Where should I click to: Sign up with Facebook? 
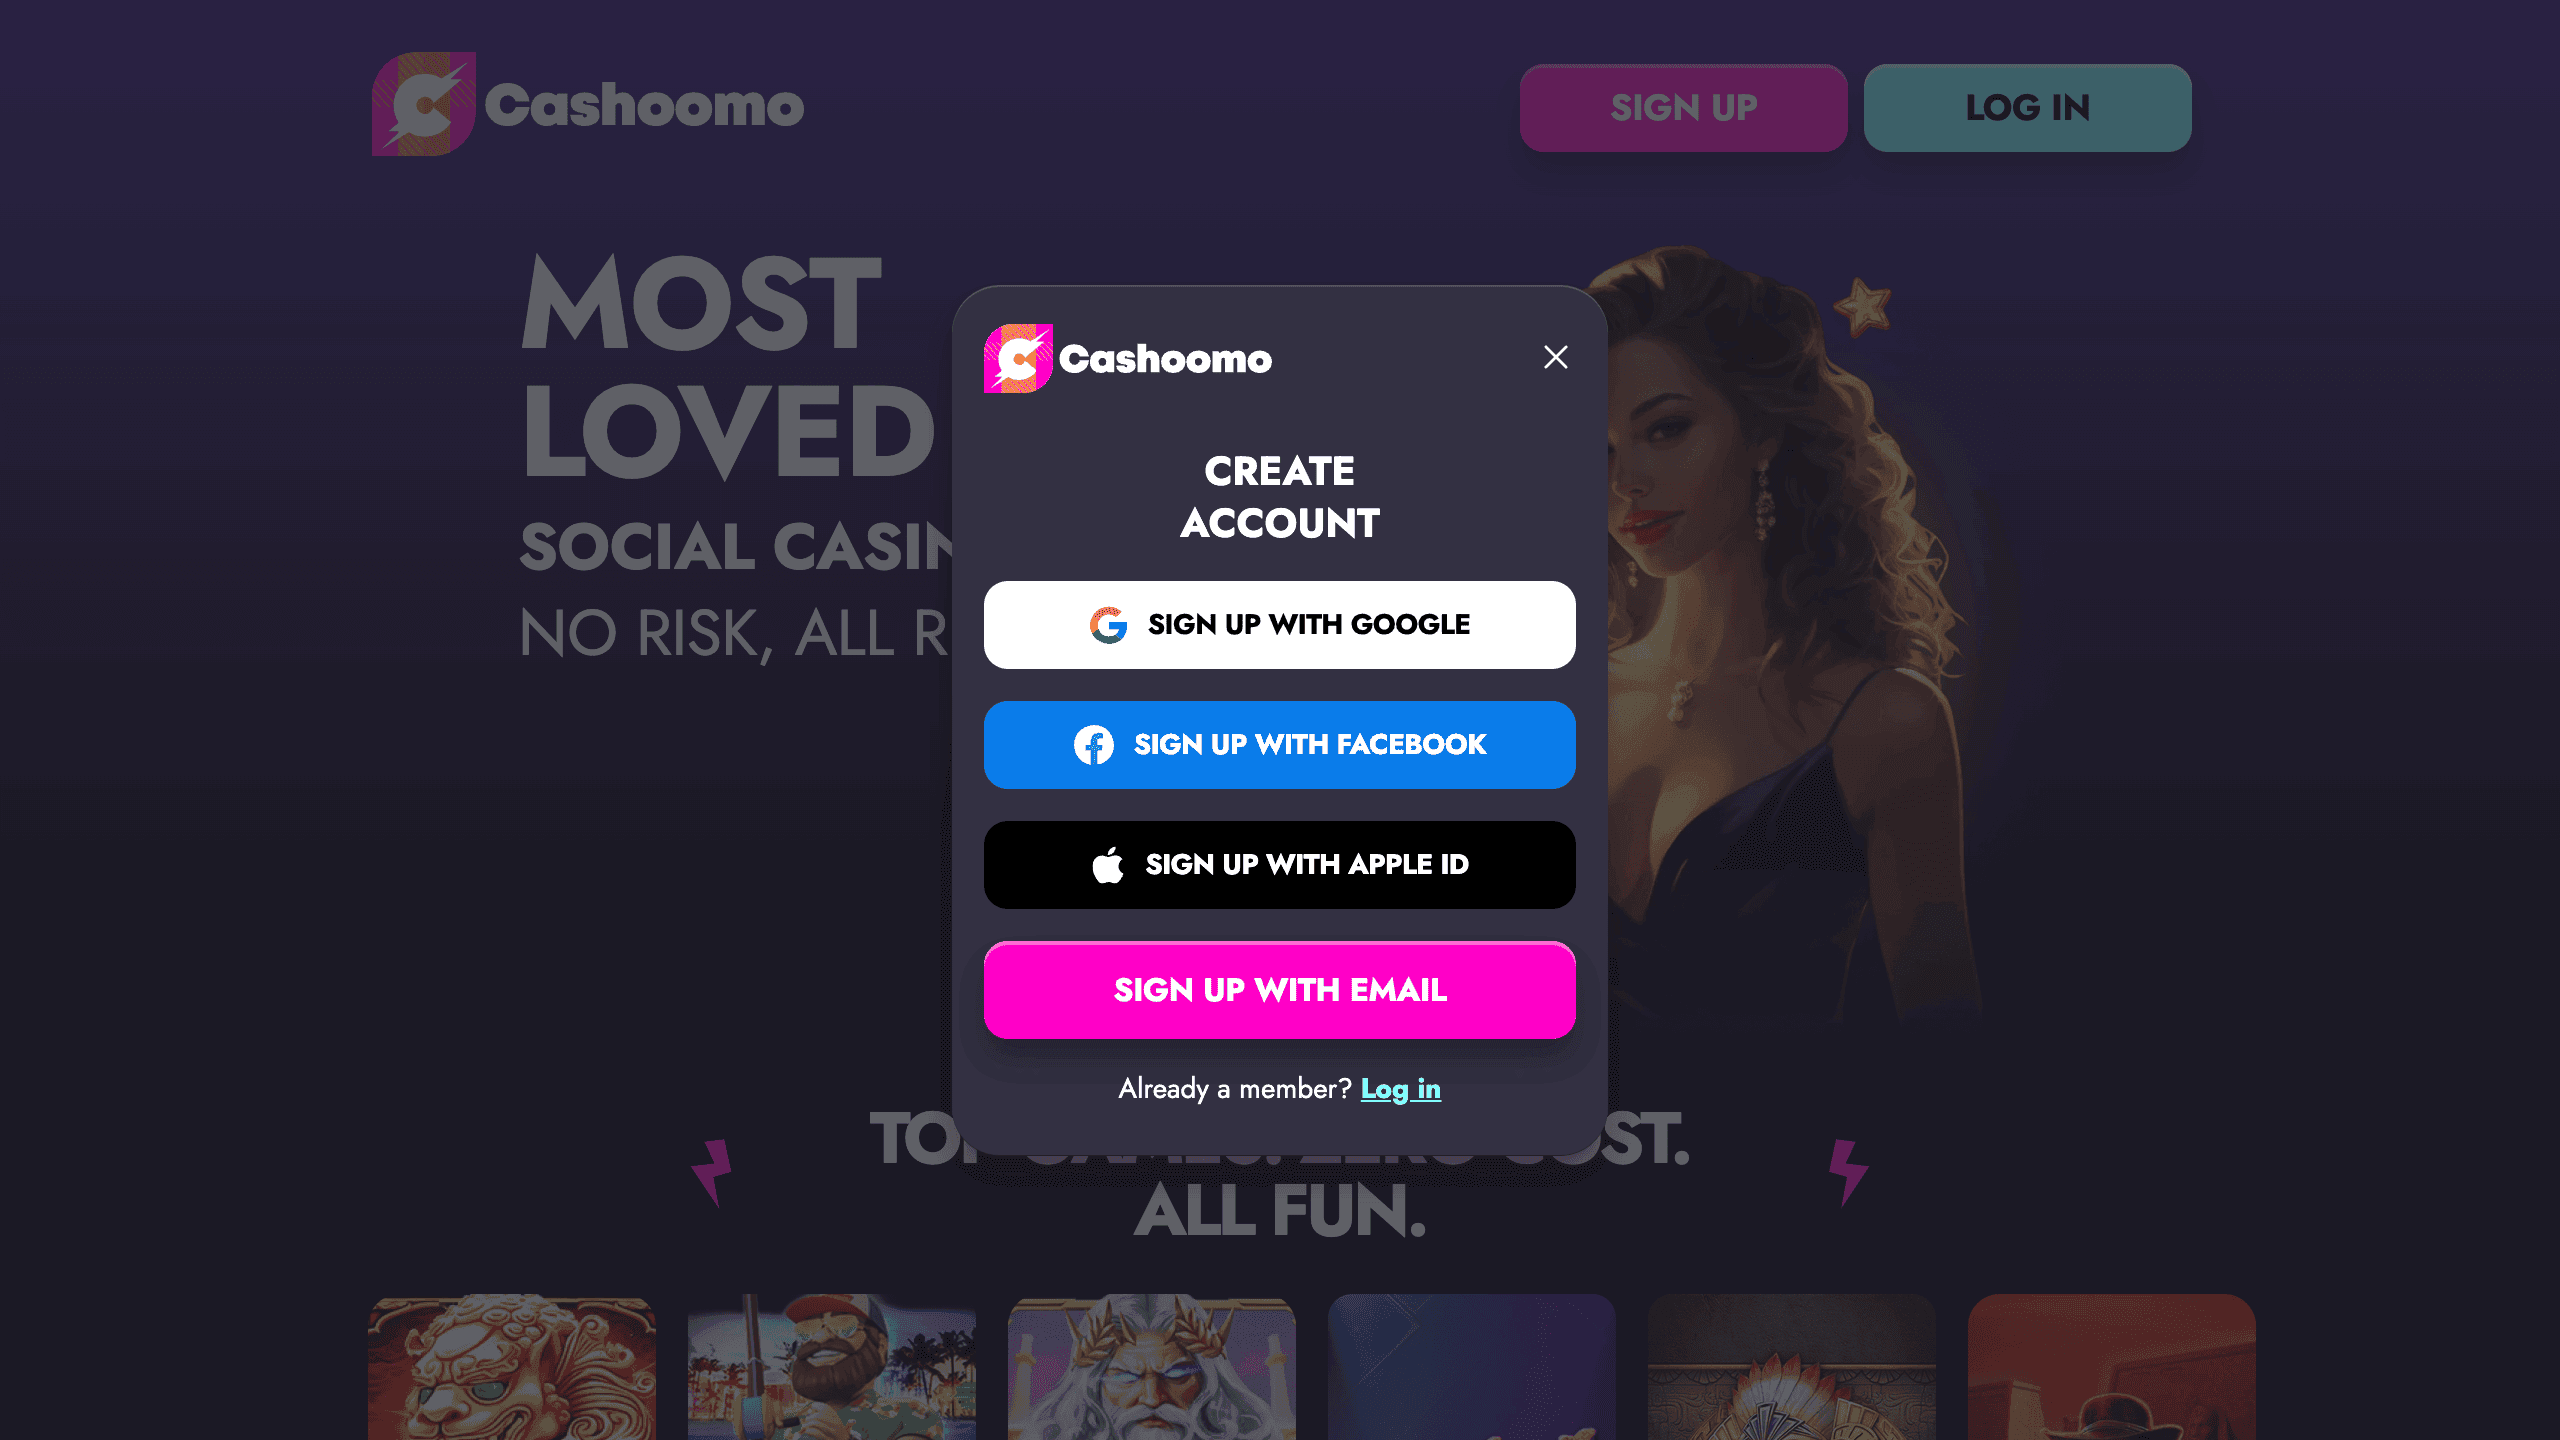1280,745
